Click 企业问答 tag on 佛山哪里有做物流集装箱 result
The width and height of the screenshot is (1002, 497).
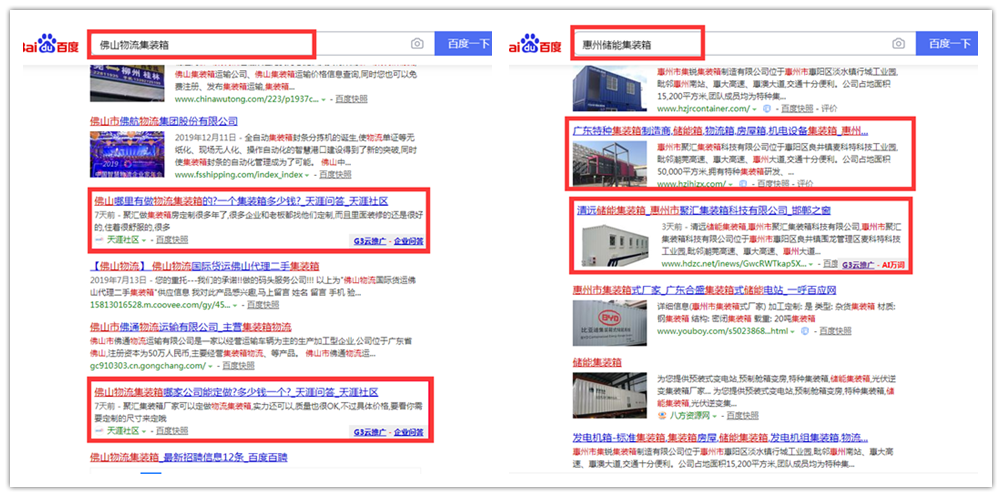click(x=408, y=241)
